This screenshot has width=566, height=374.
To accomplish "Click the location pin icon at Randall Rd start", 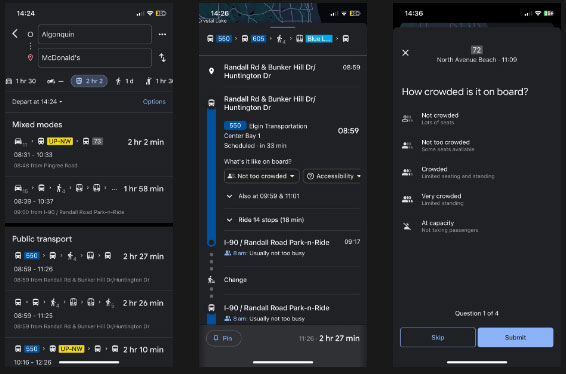I will coord(212,71).
